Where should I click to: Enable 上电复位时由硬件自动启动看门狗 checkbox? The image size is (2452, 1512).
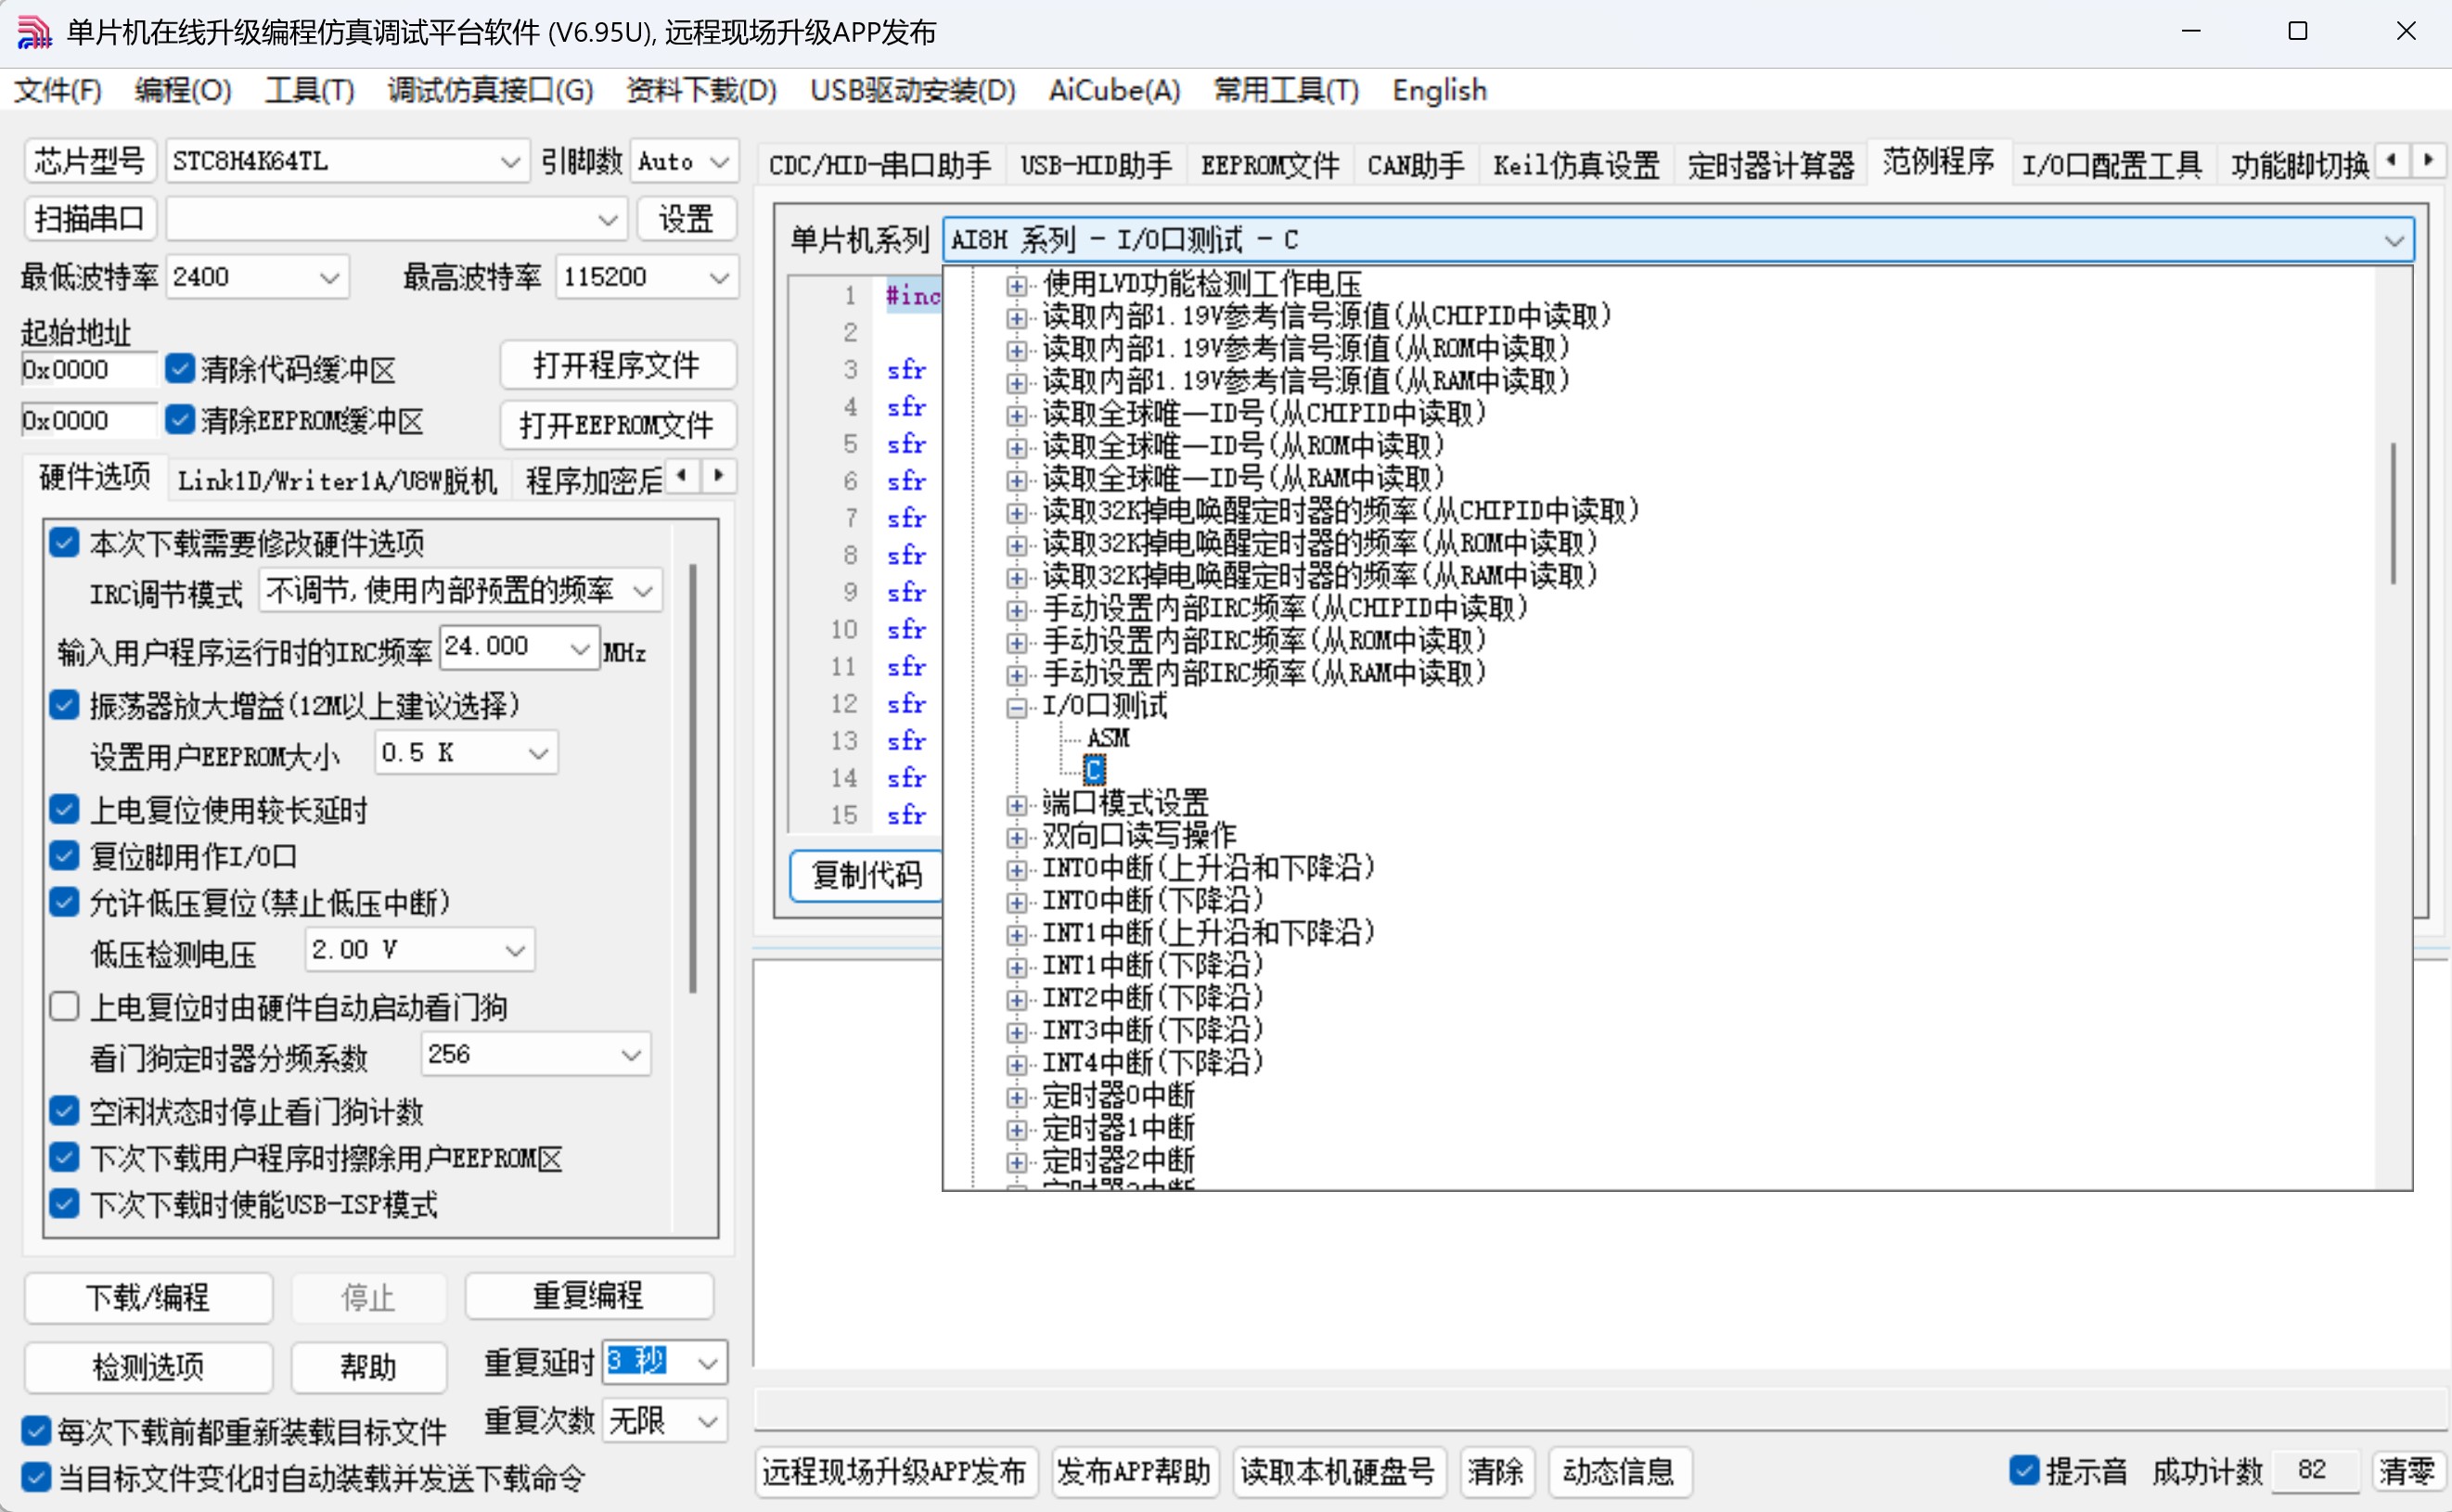tap(65, 1006)
